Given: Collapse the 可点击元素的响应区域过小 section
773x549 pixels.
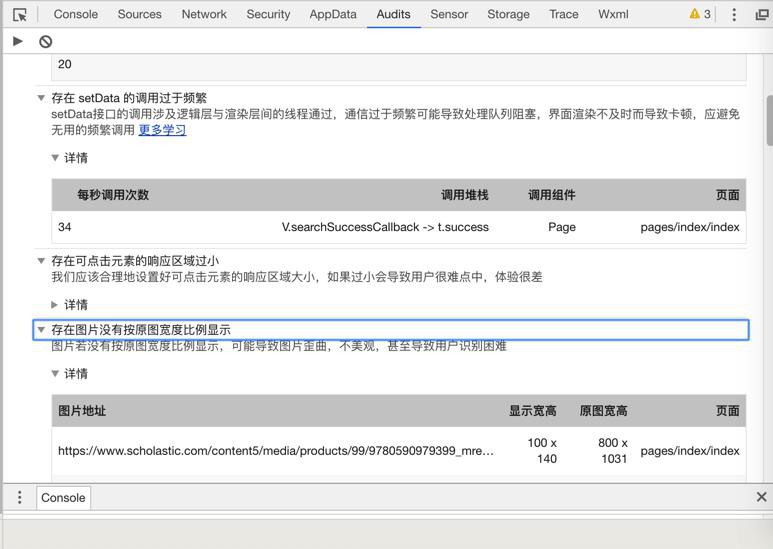Looking at the screenshot, I should [41, 261].
